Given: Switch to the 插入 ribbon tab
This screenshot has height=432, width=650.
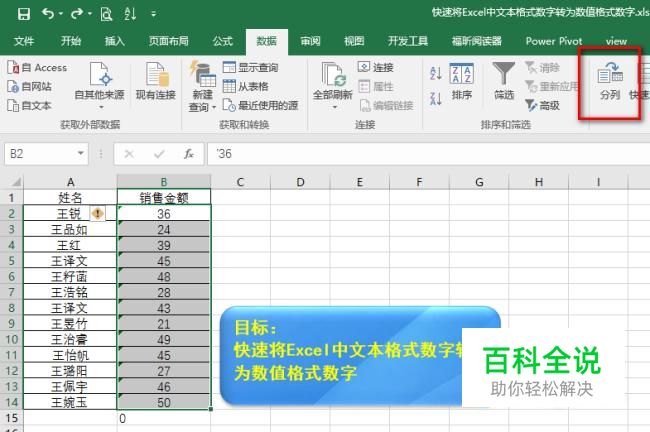Looking at the screenshot, I should [115, 41].
